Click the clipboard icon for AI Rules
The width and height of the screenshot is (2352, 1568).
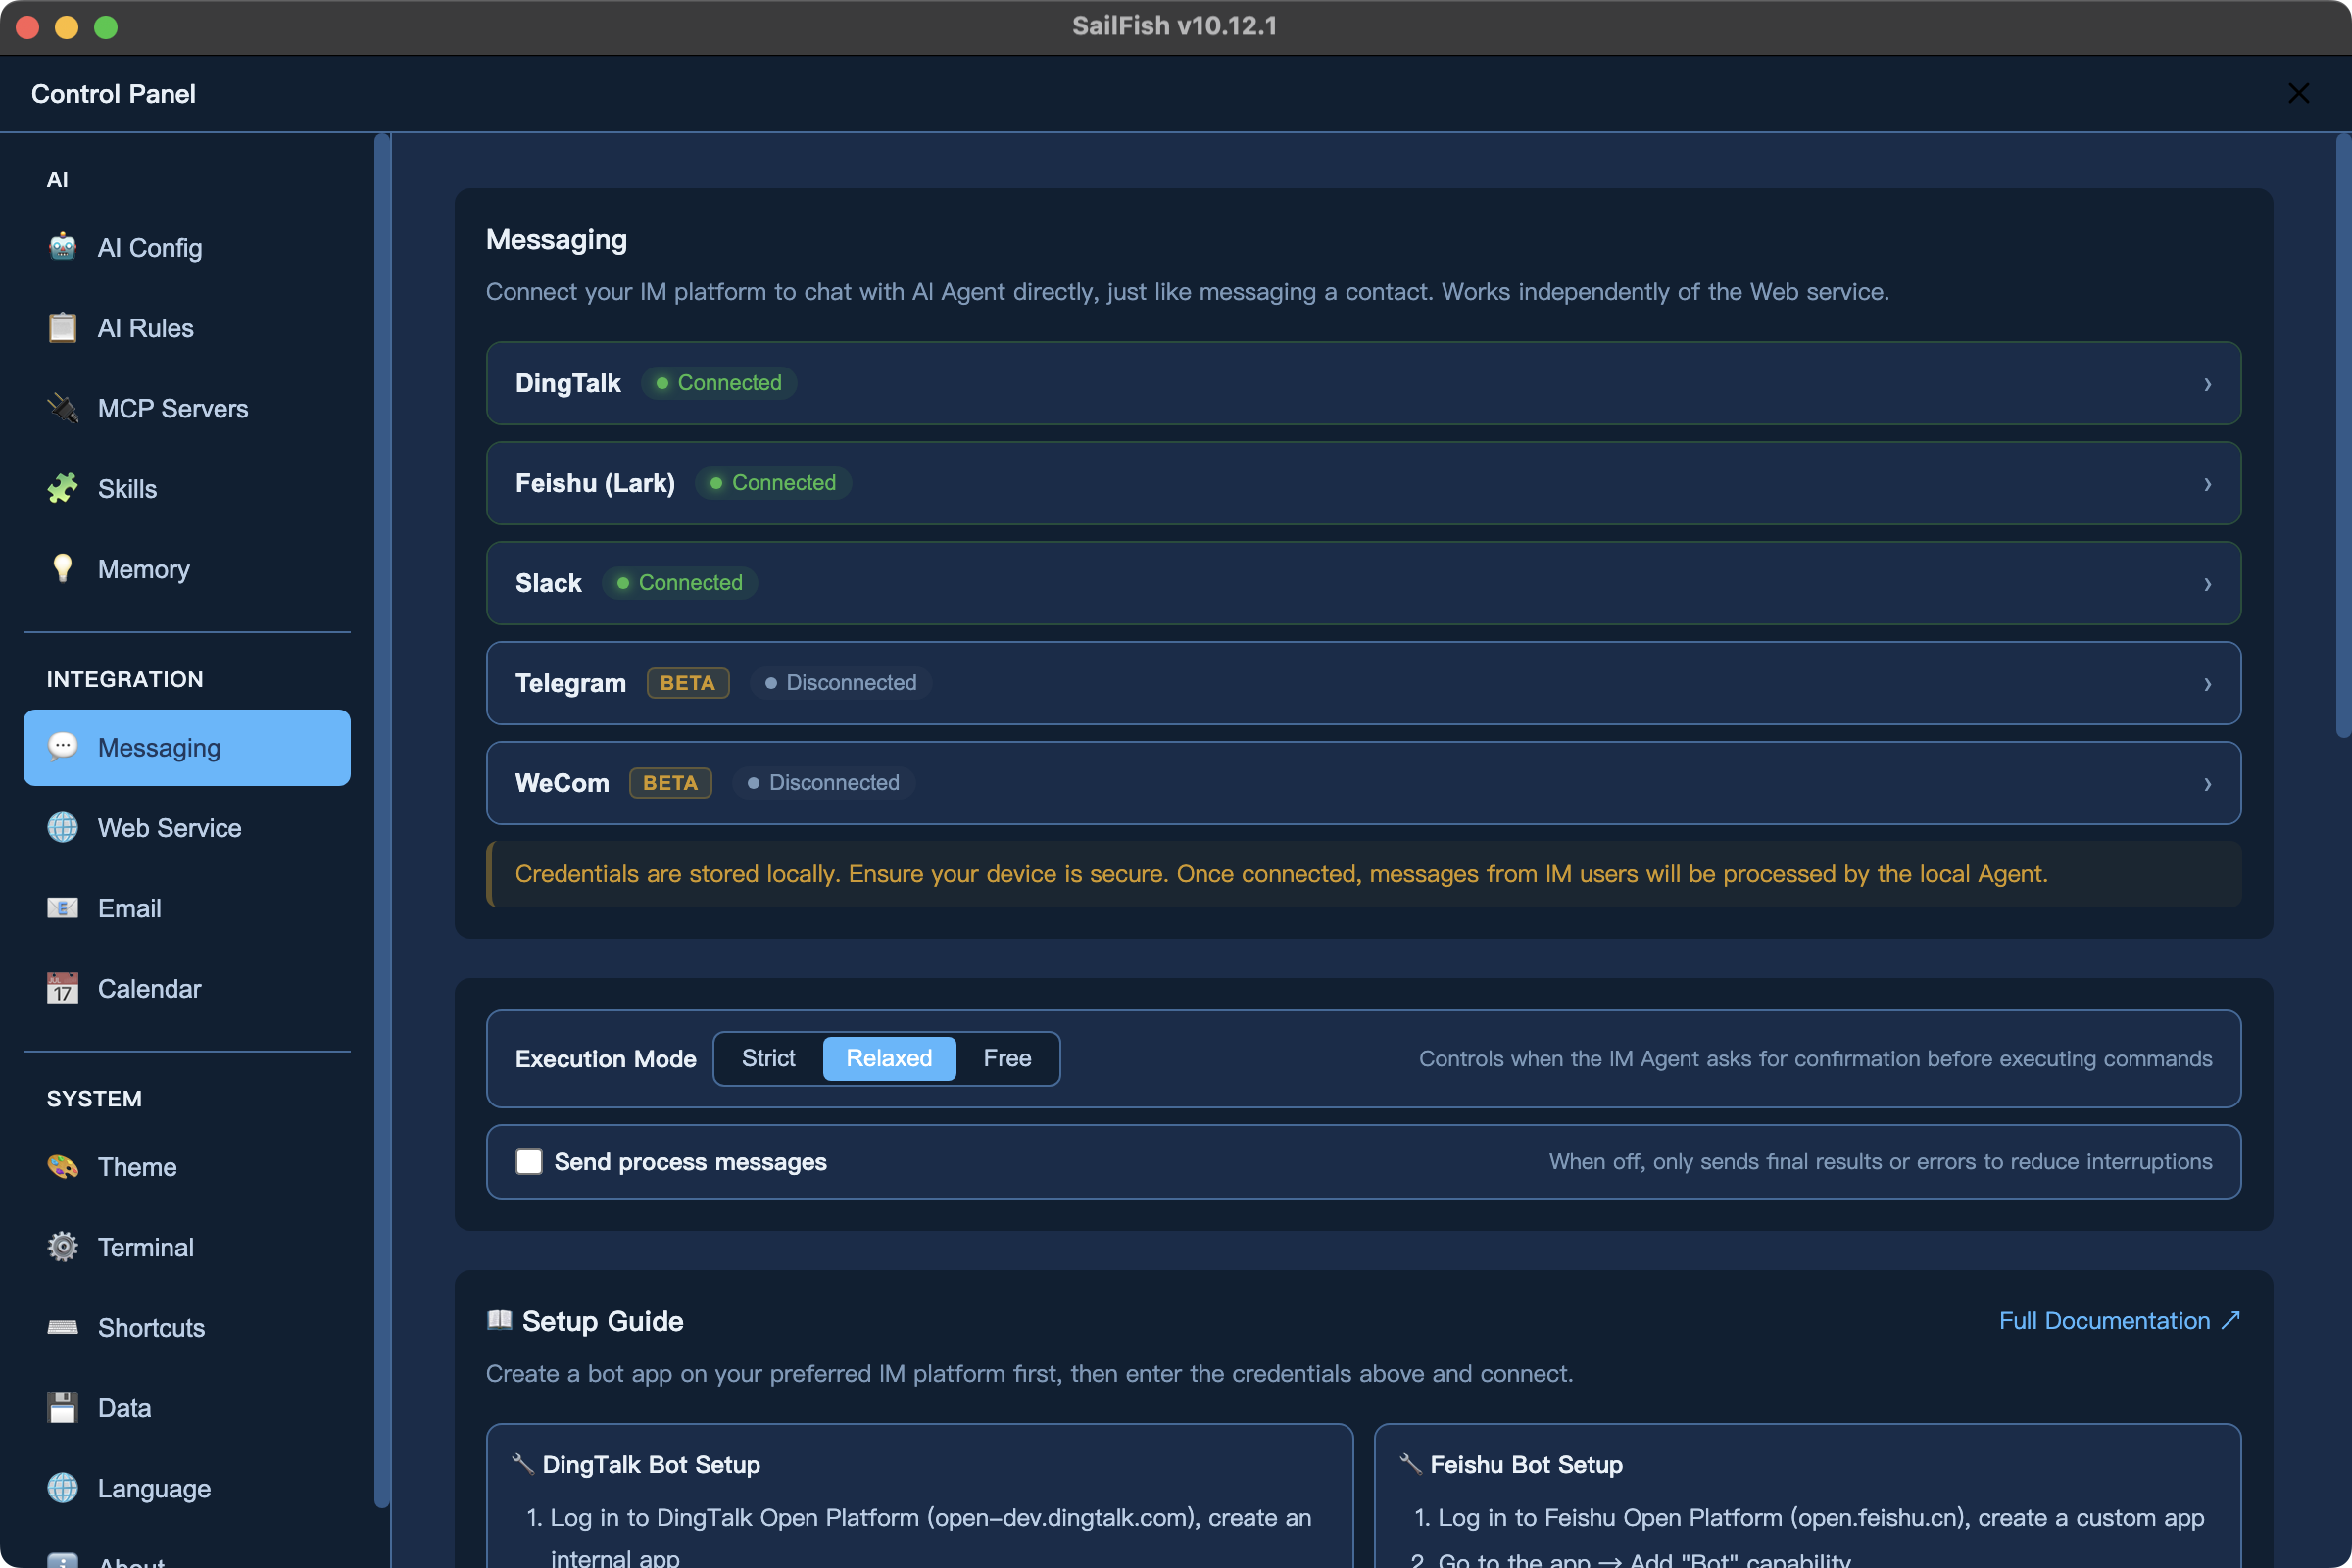[62, 327]
